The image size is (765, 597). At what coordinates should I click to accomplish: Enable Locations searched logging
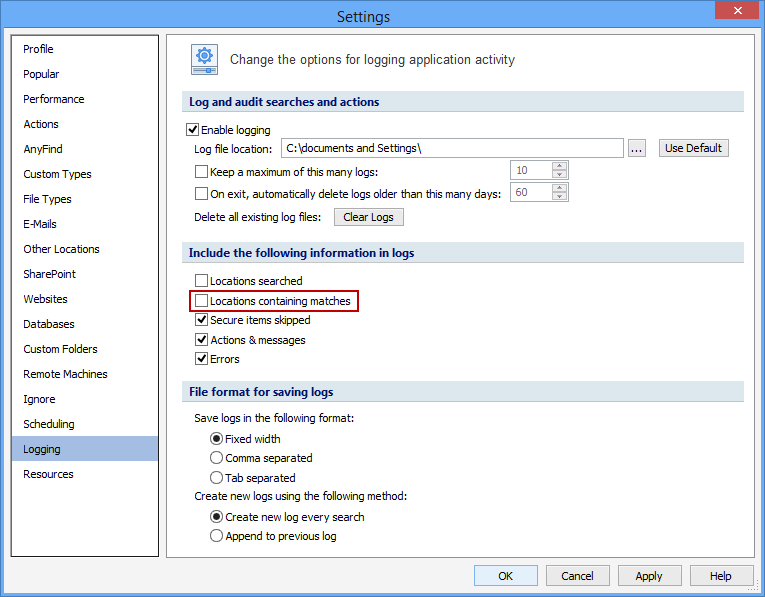click(202, 281)
